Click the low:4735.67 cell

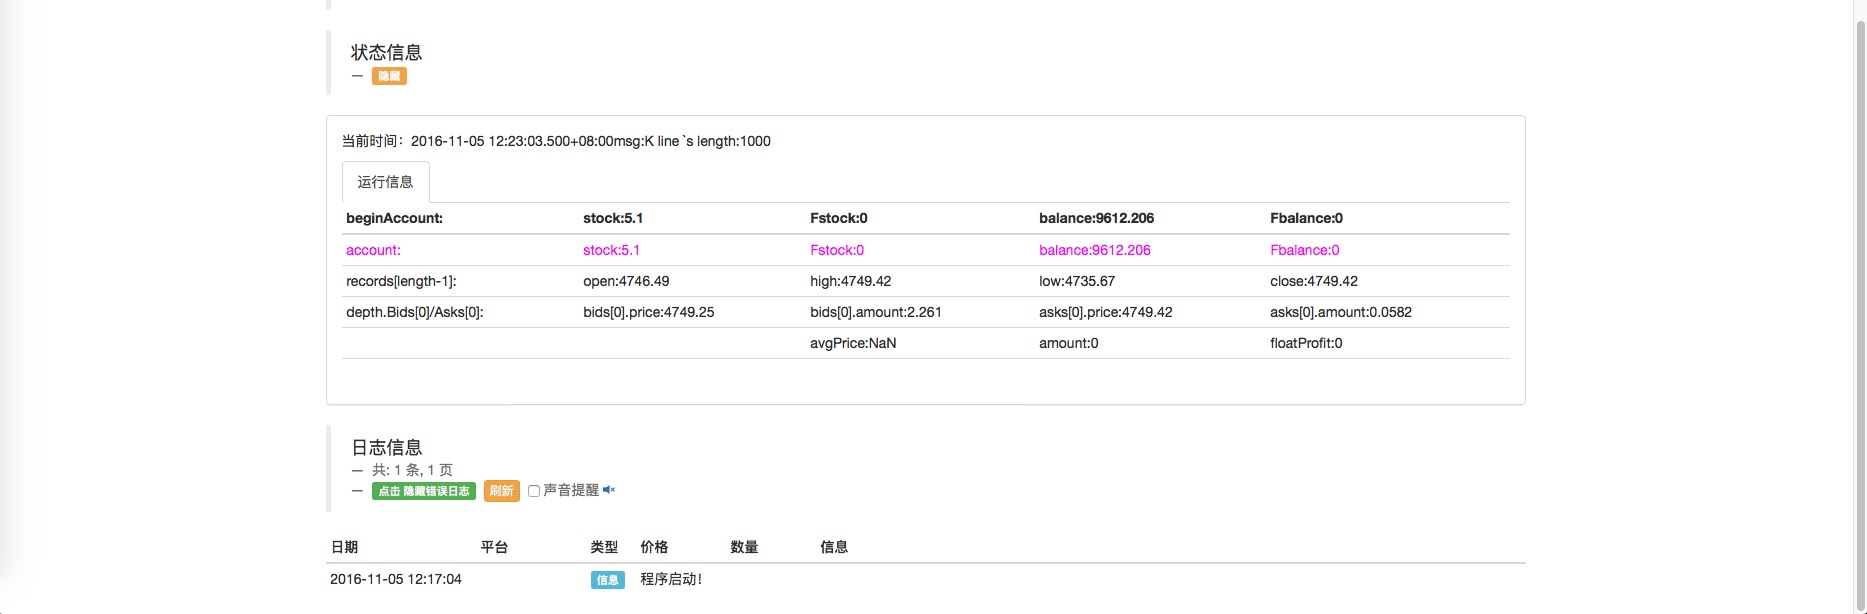(1077, 281)
